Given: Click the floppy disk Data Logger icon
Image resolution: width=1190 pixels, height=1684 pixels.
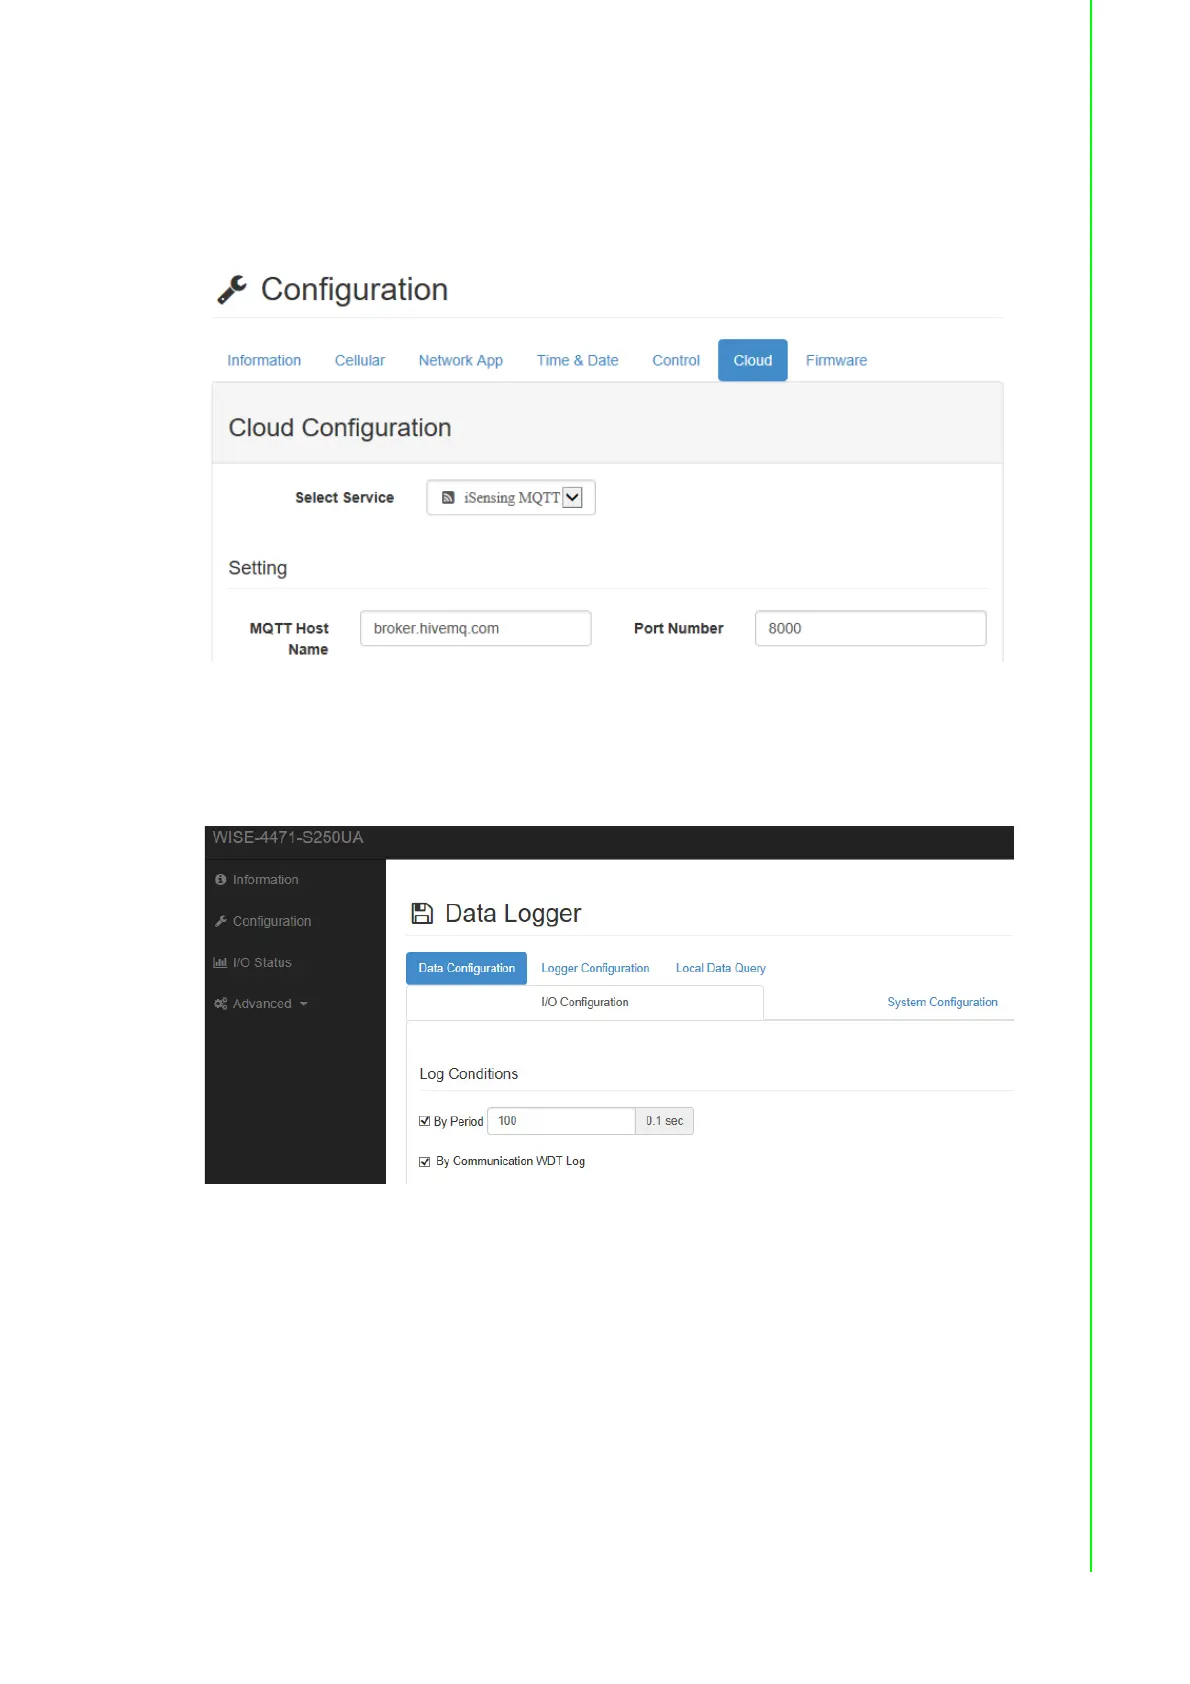Looking at the screenshot, I should pyautogui.click(x=422, y=913).
